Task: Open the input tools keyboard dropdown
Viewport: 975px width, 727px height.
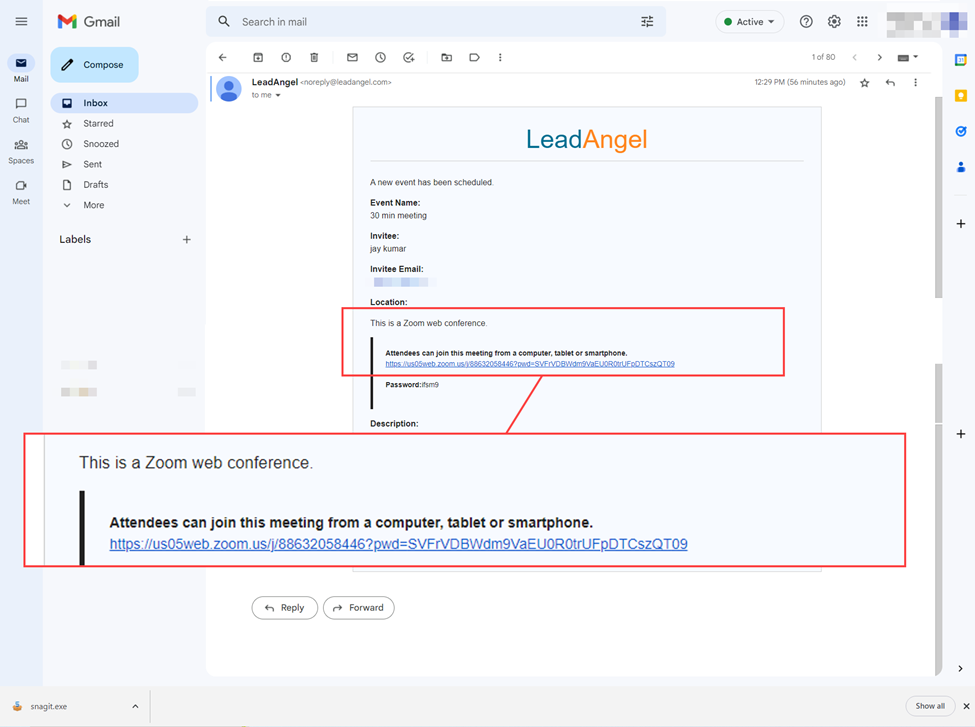Action: pyautogui.click(x=908, y=57)
